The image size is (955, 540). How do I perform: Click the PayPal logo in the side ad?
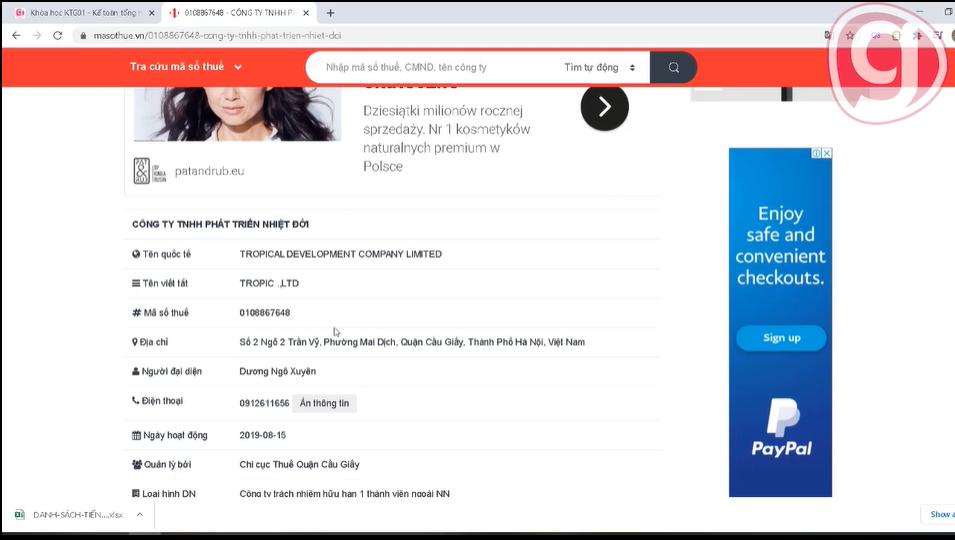coord(781,427)
